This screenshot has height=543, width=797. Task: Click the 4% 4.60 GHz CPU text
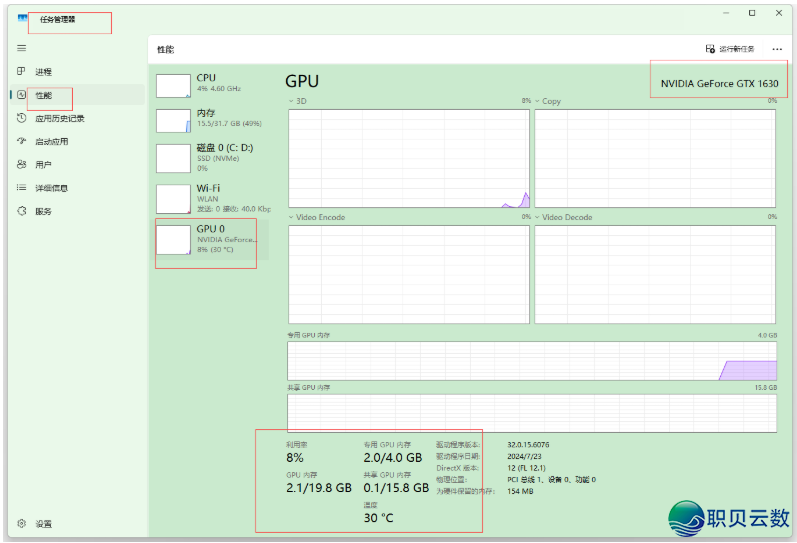coord(219,88)
